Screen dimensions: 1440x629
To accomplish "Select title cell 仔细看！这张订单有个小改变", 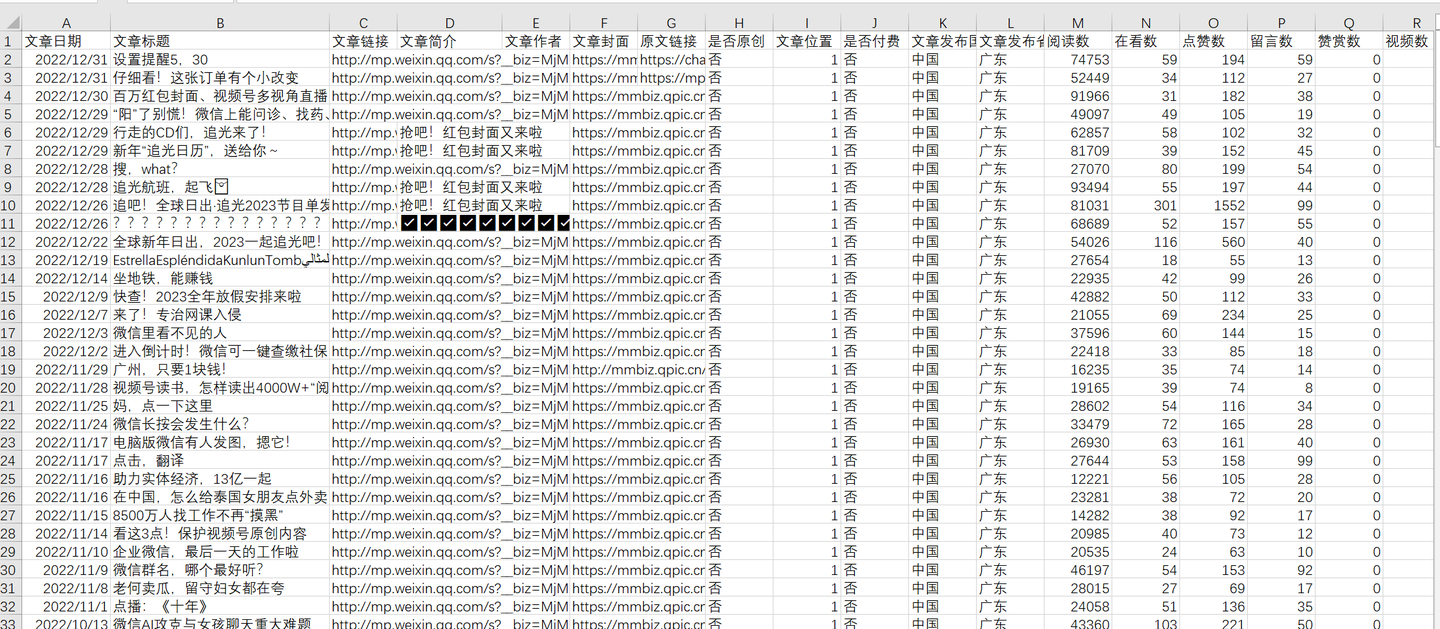I will point(220,78).
